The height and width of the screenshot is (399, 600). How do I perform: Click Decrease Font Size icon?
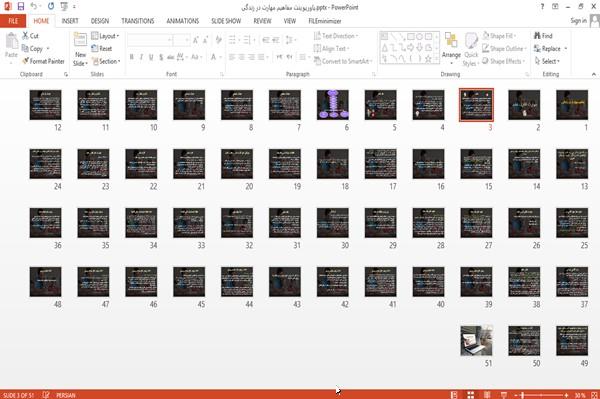click(x=206, y=40)
